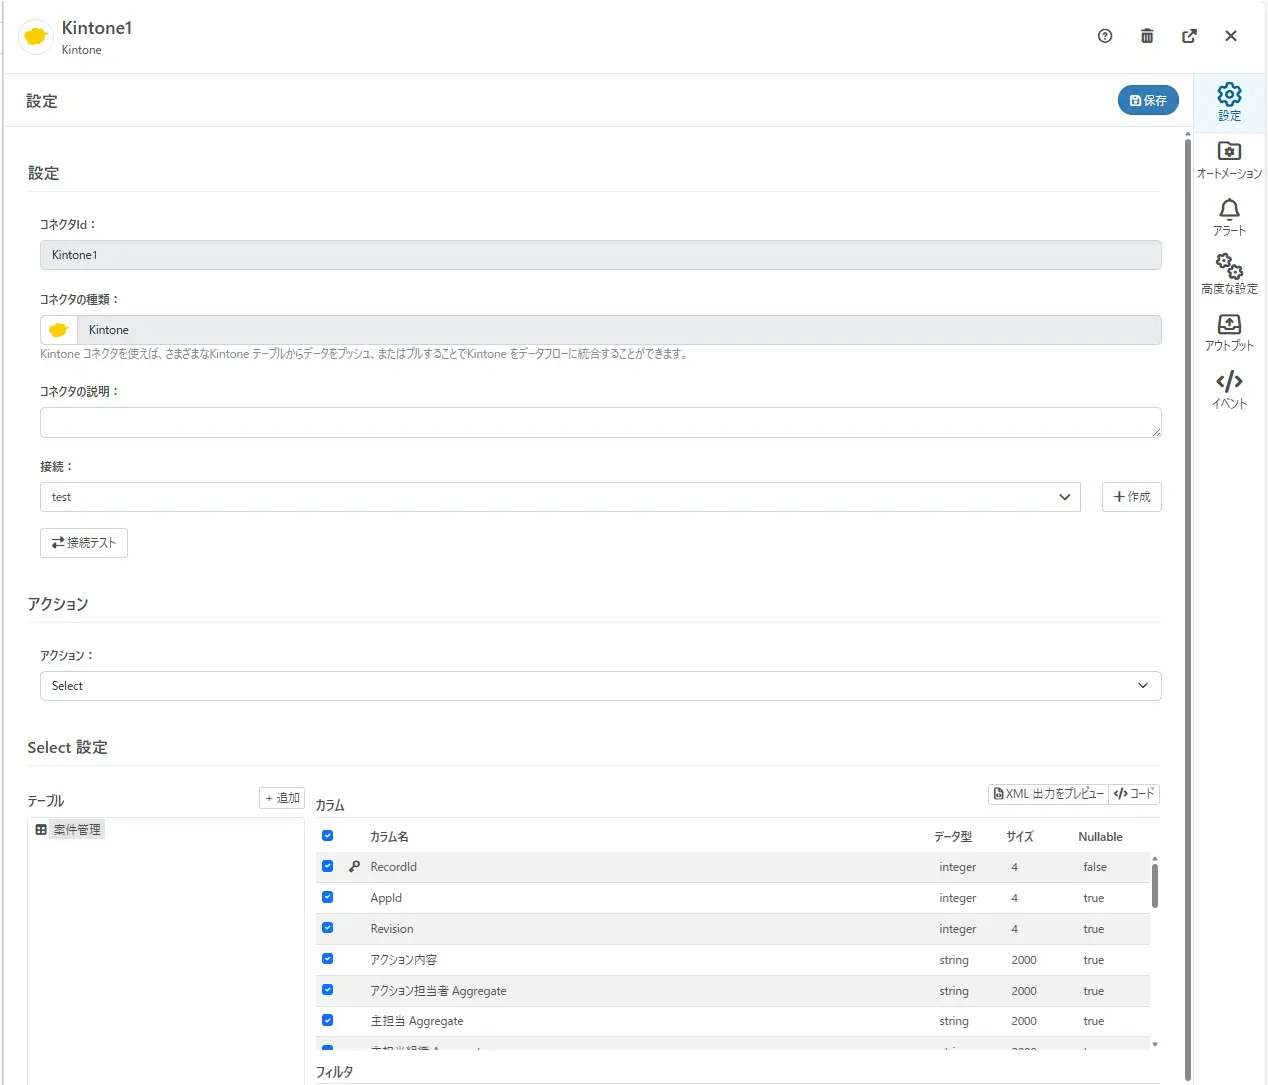Click the アクション担当者 Aggregate name

point(438,991)
